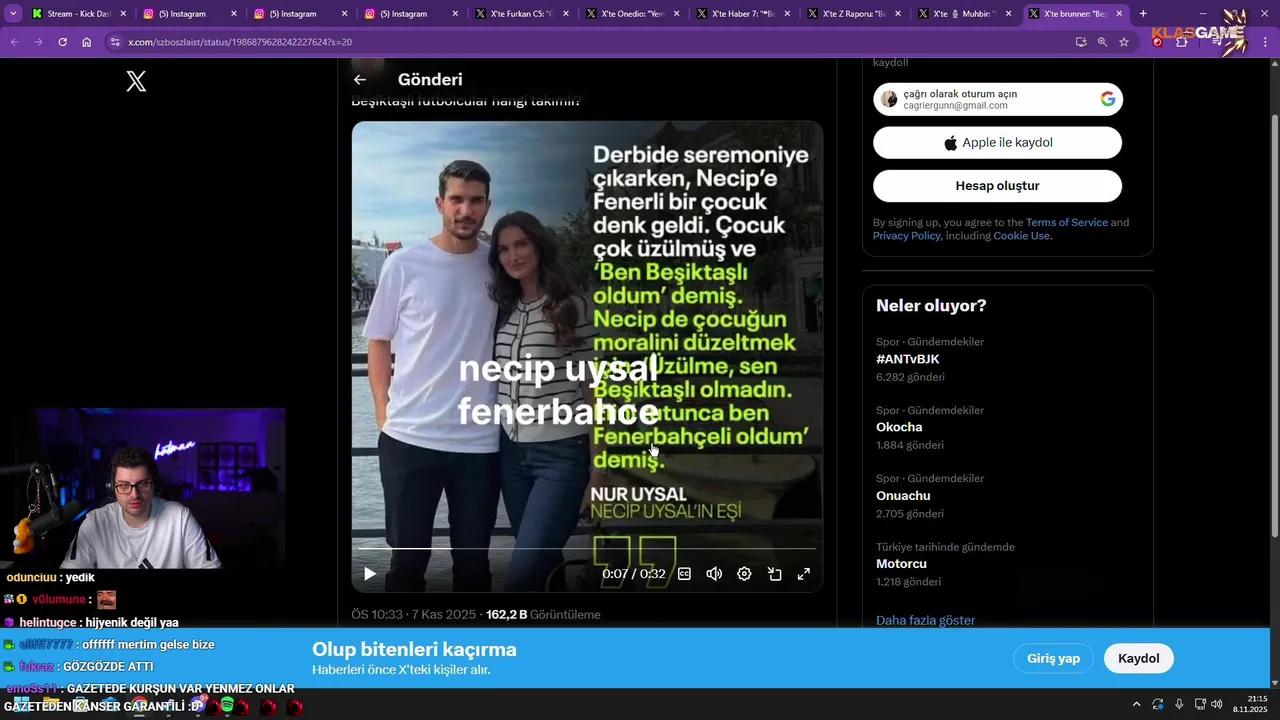Open Cookie Use link

point(1021,236)
